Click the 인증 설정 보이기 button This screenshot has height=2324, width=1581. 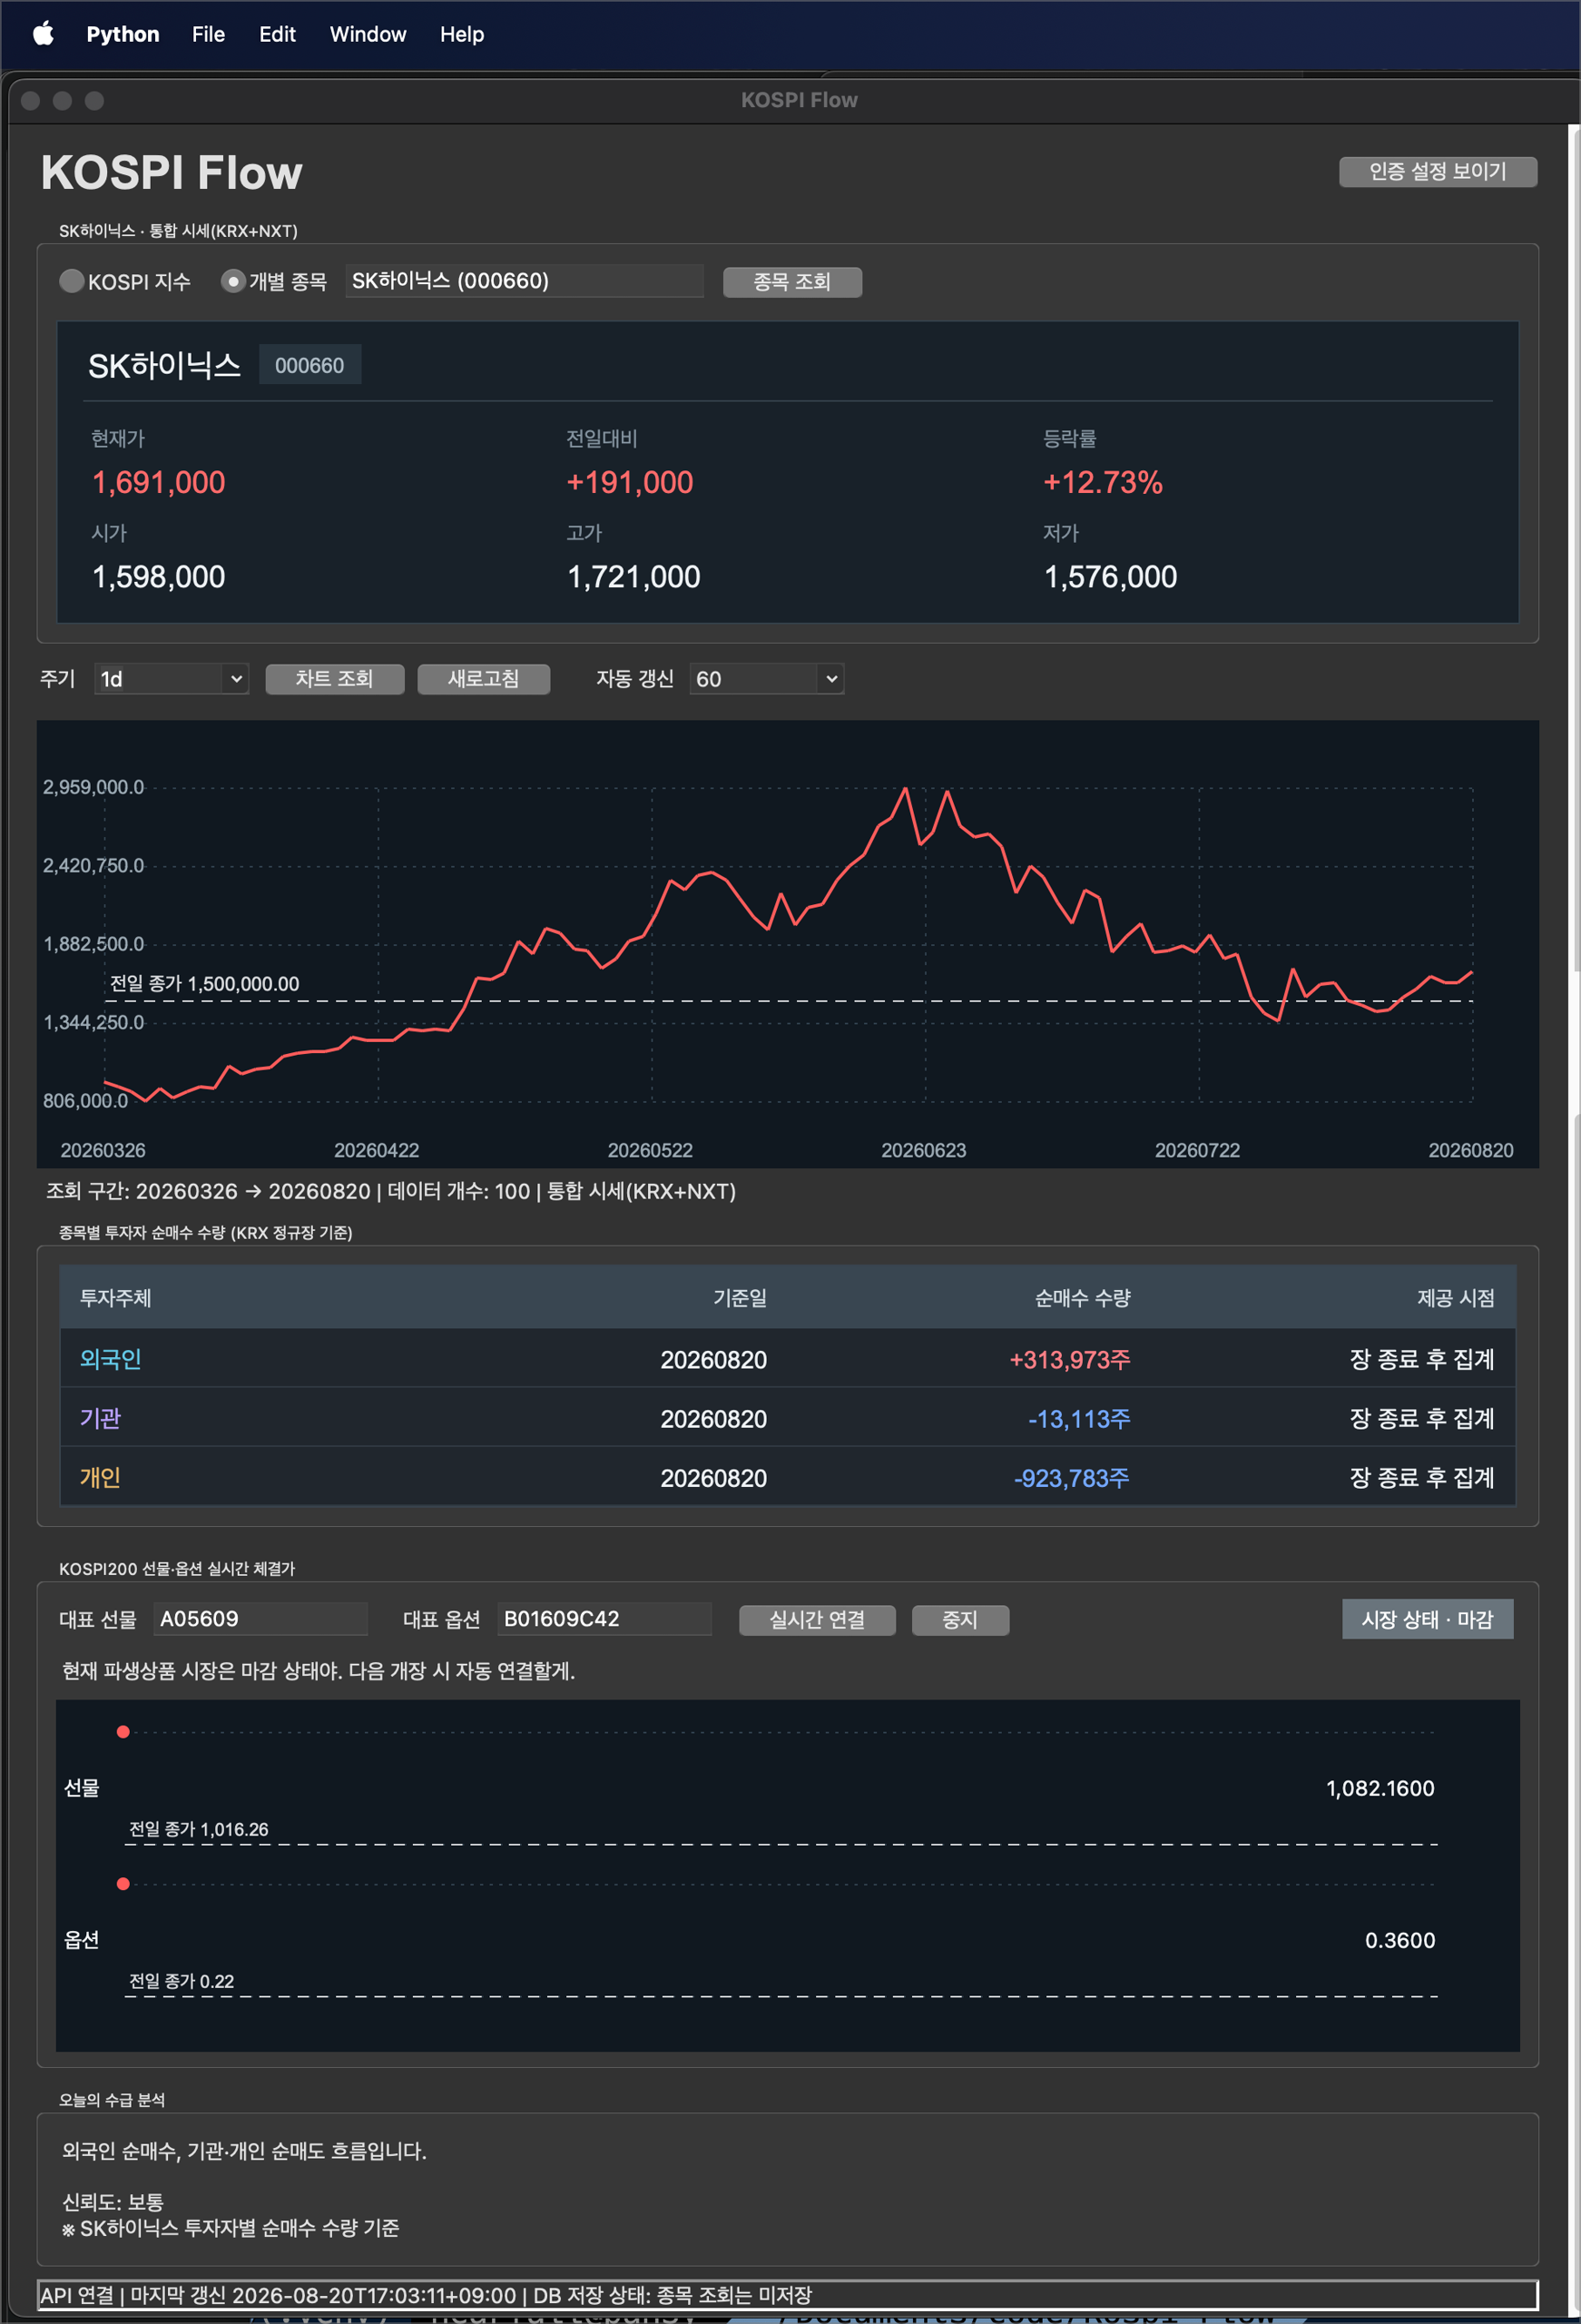[x=1437, y=172]
